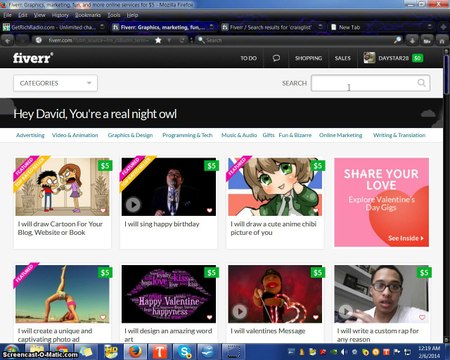Open the SALES page
The image size is (450, 360).
(x=343, y=58)
